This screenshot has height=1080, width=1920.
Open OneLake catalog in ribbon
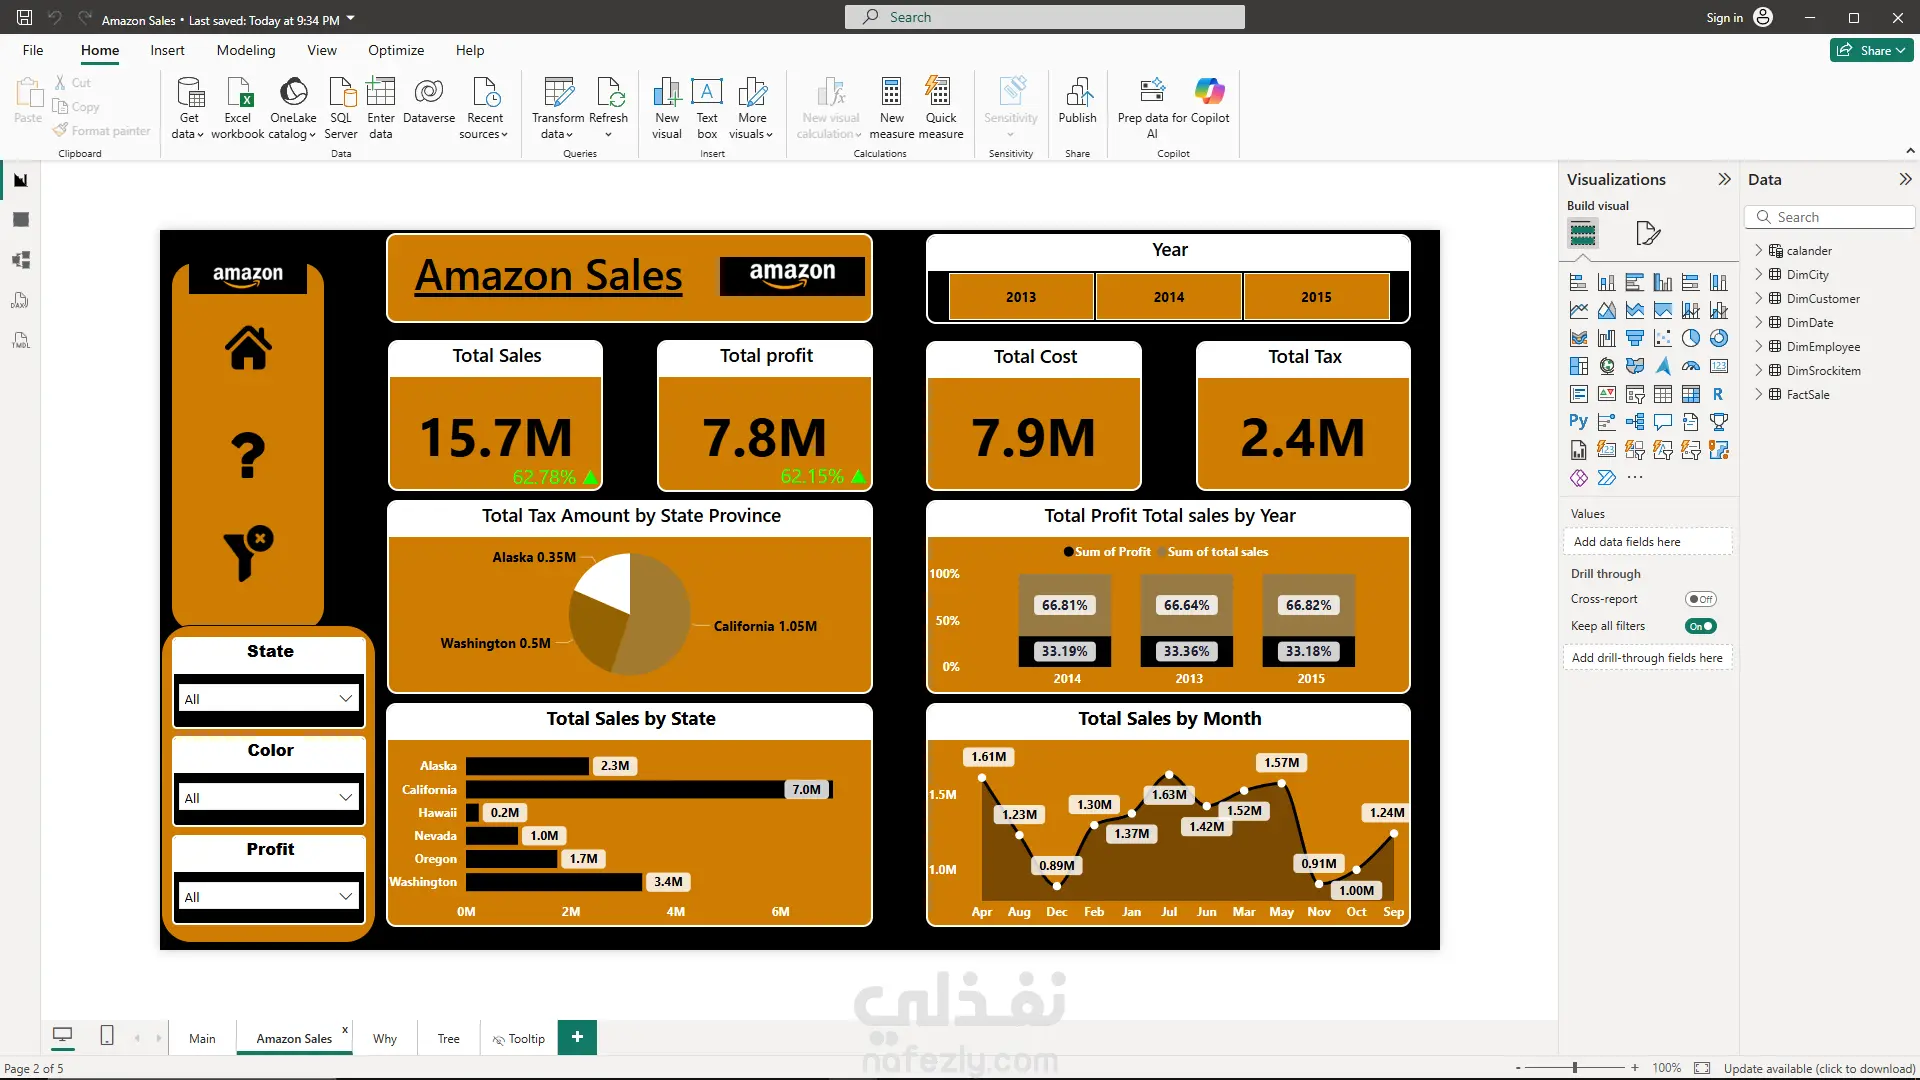293,108
